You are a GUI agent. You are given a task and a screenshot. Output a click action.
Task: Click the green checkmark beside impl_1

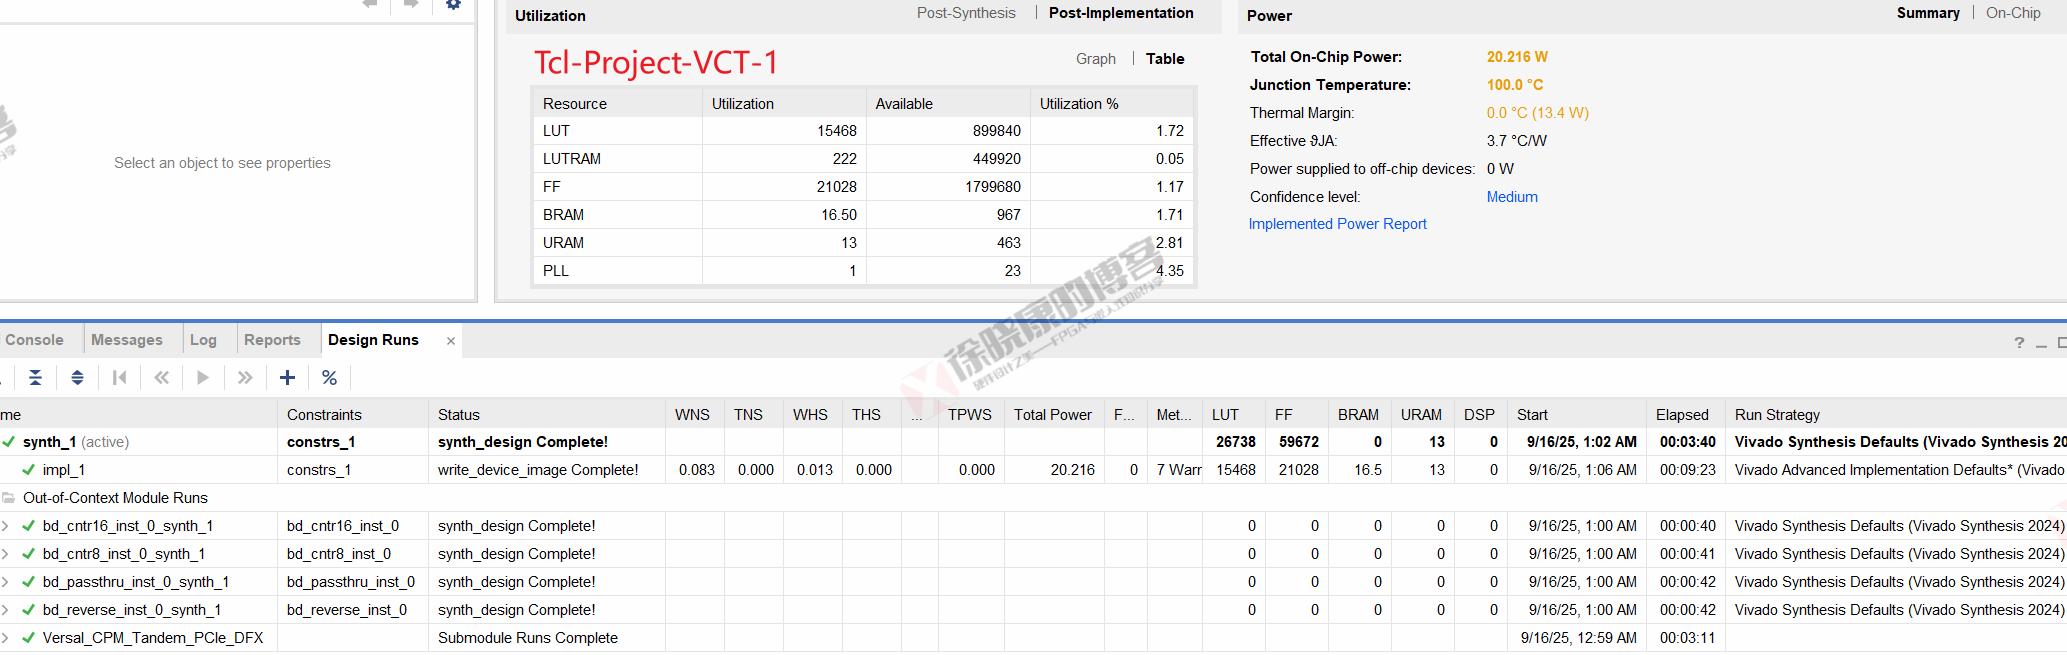point(29,469)
